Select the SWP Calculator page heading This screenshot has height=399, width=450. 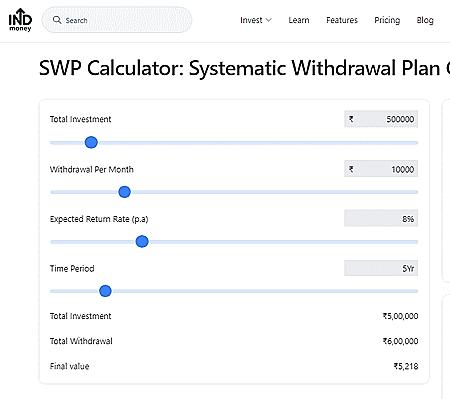(244, 68)
